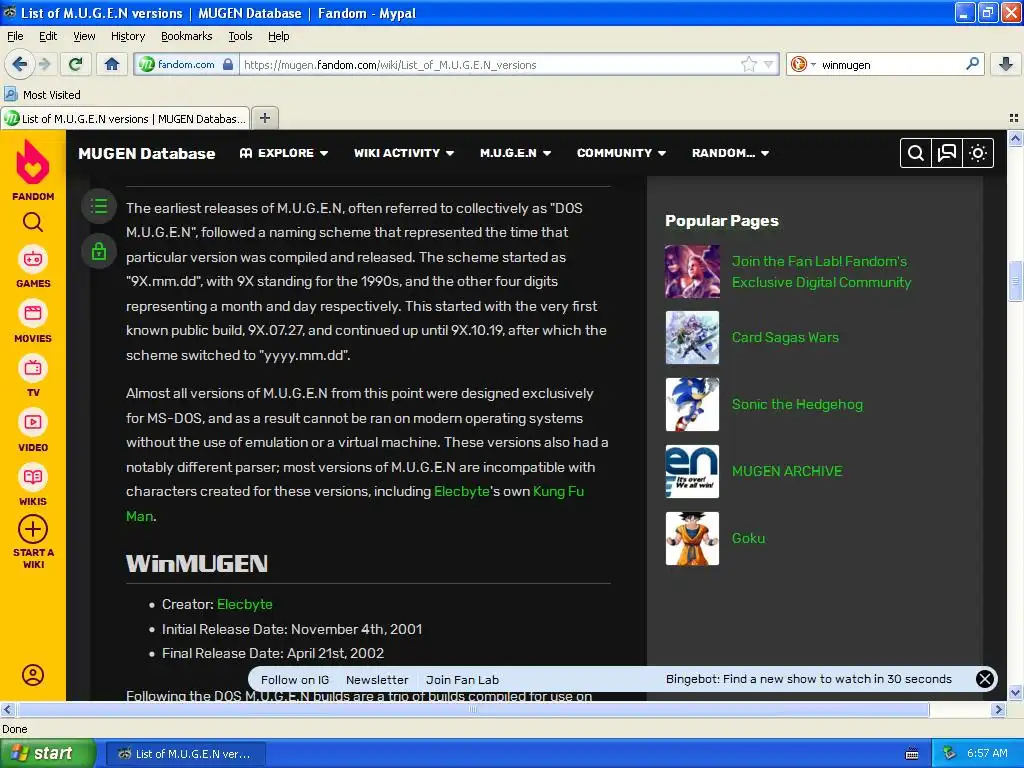Click the Start a Wiki plus icon

click(33, 529)
